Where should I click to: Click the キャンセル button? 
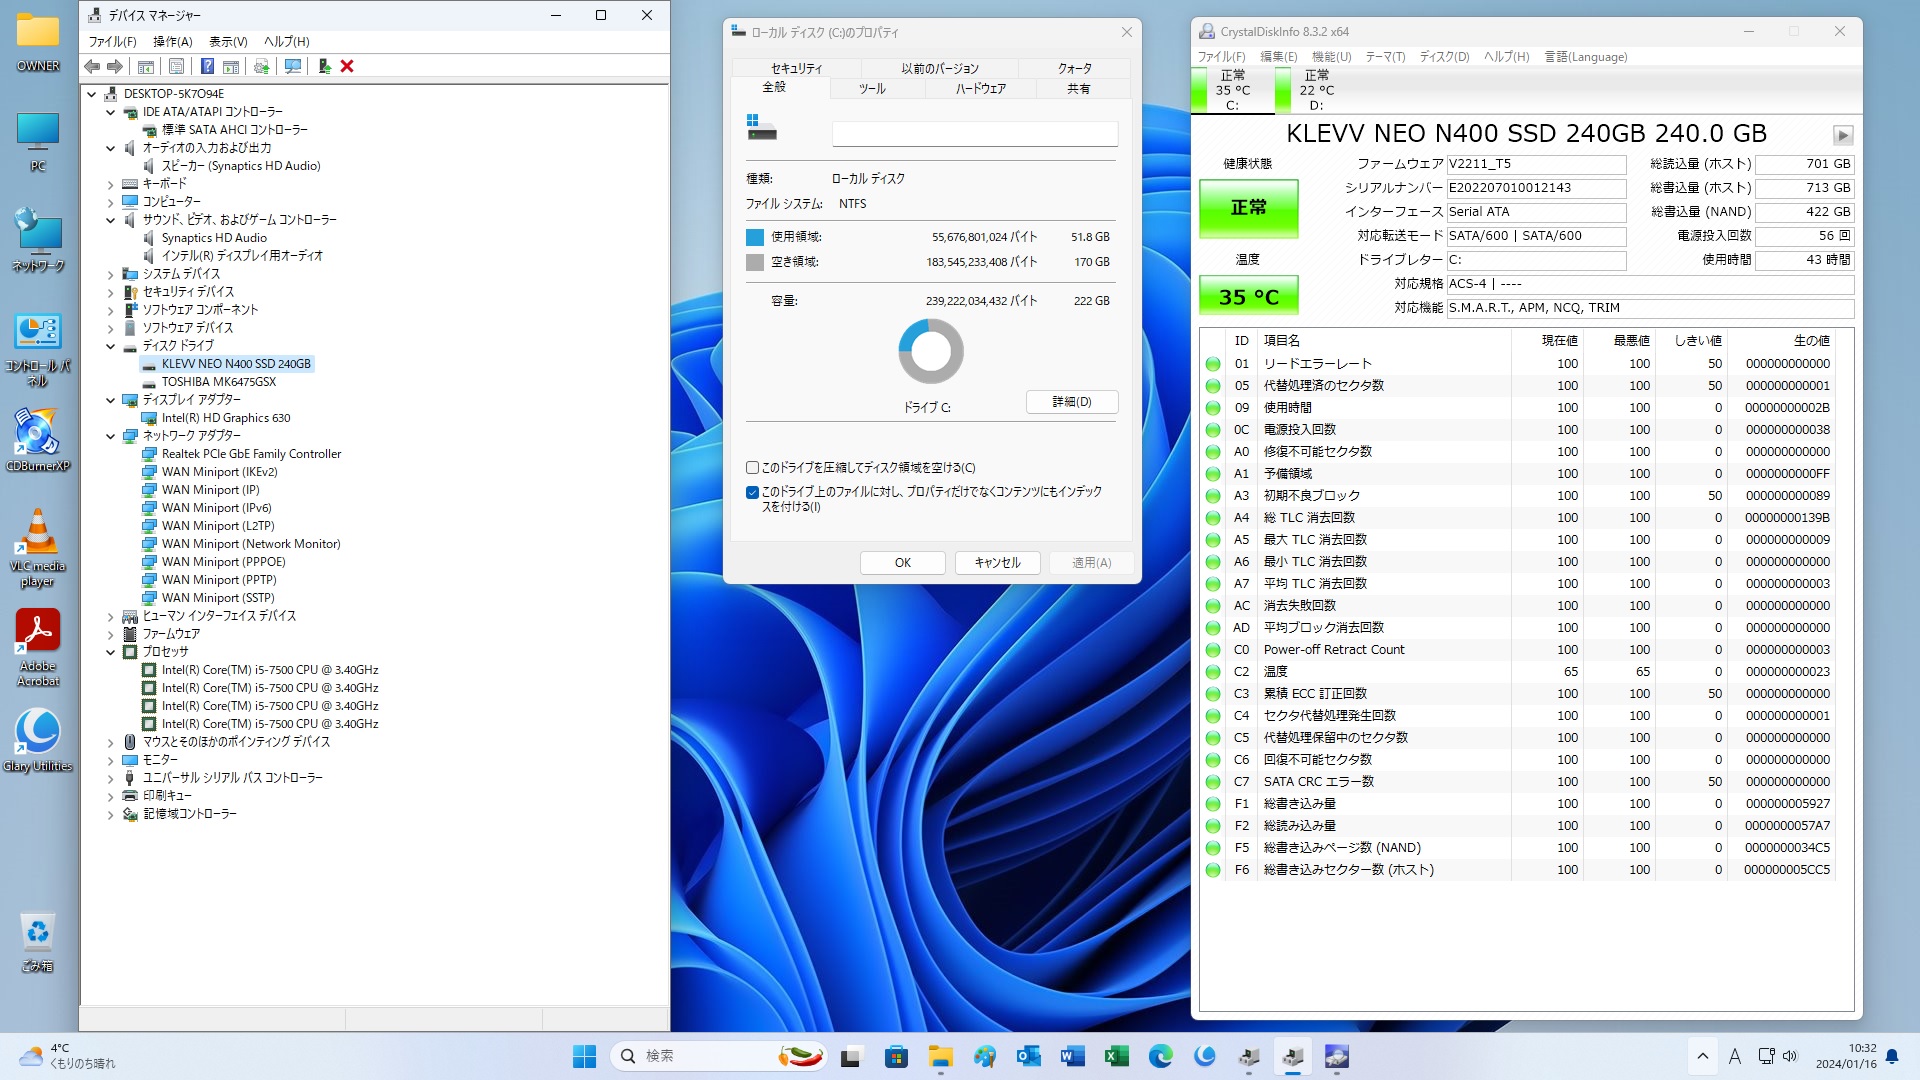(x=997, y=563)
